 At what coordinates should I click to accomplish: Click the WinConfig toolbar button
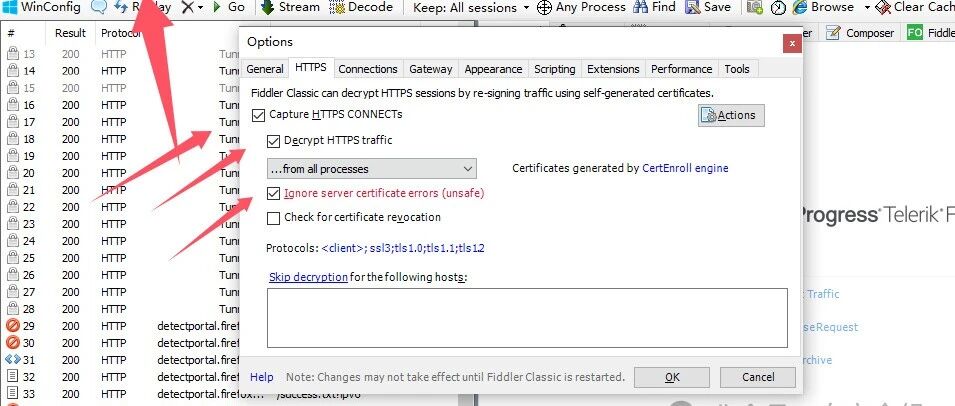click(41, 7)
